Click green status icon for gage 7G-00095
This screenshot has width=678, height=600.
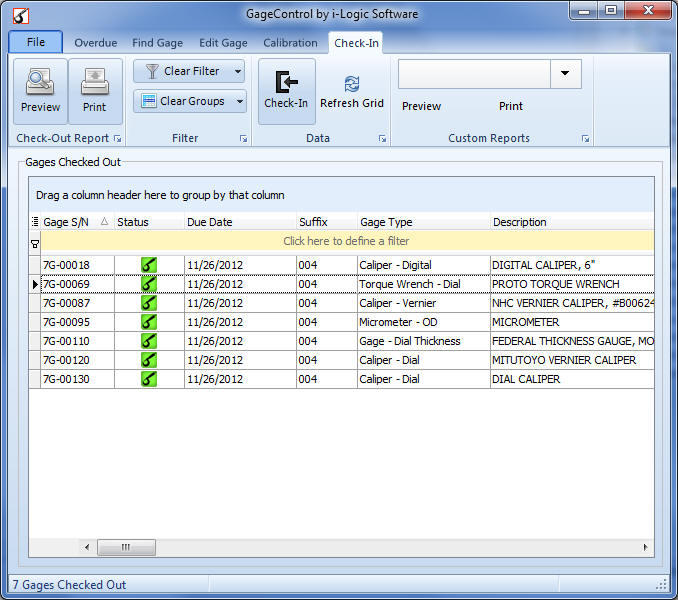[149, 322]
